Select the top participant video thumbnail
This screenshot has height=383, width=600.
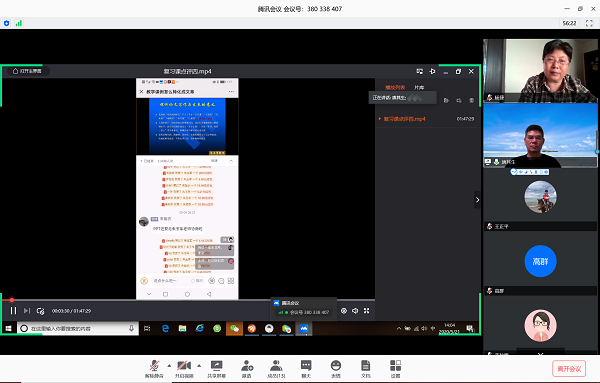click(540, 70)
